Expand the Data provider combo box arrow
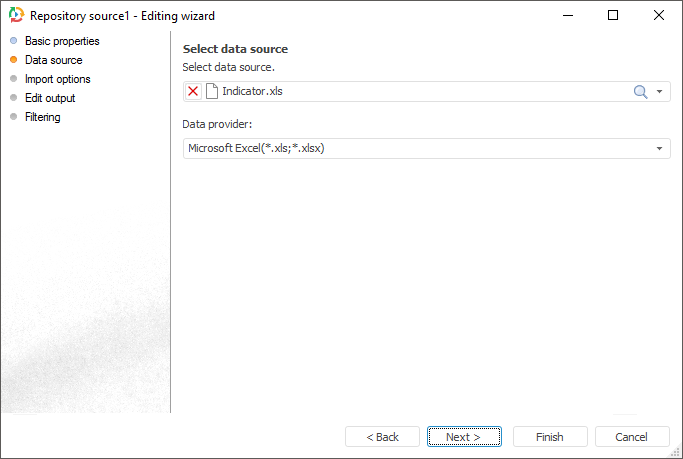Screen dimensions: 683x459 click(x=660, y=149)
